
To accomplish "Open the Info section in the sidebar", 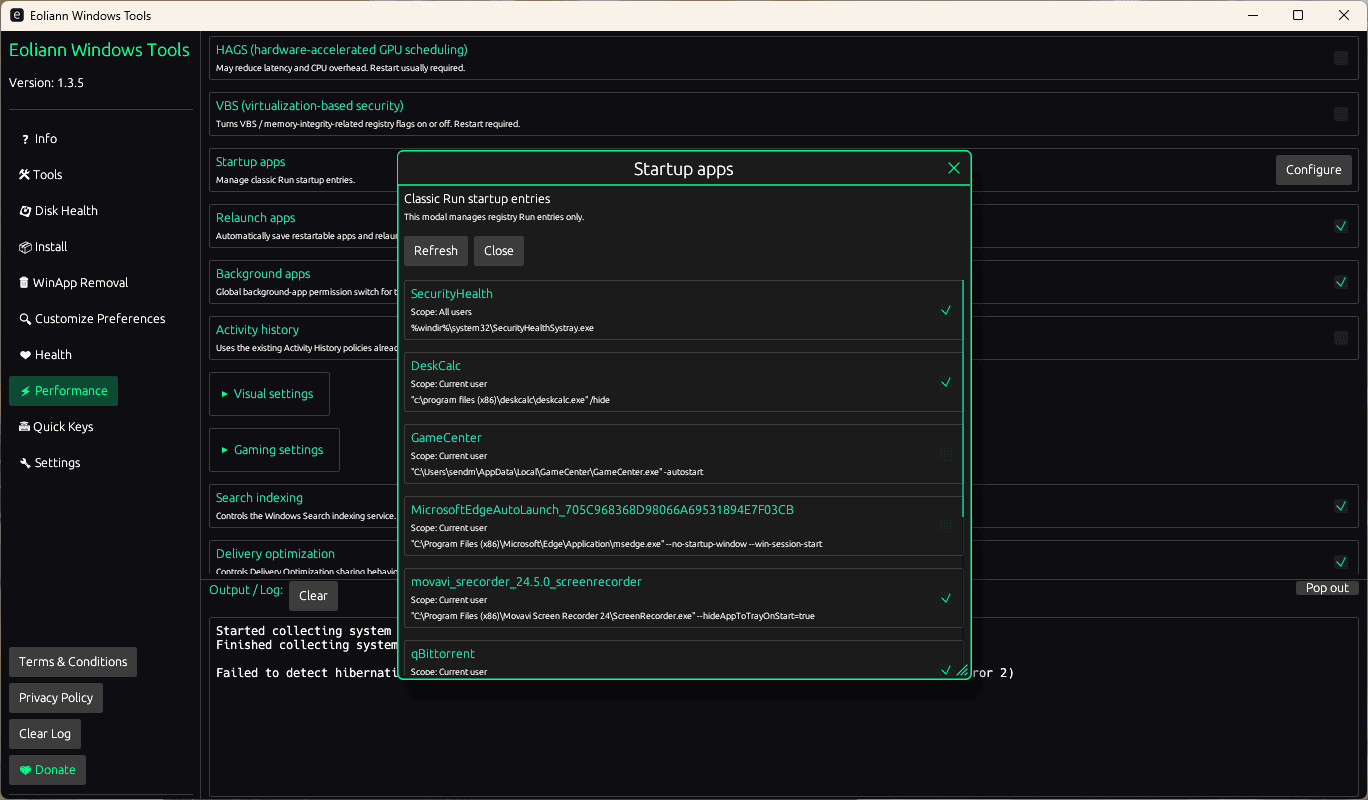I will point(39,139).
